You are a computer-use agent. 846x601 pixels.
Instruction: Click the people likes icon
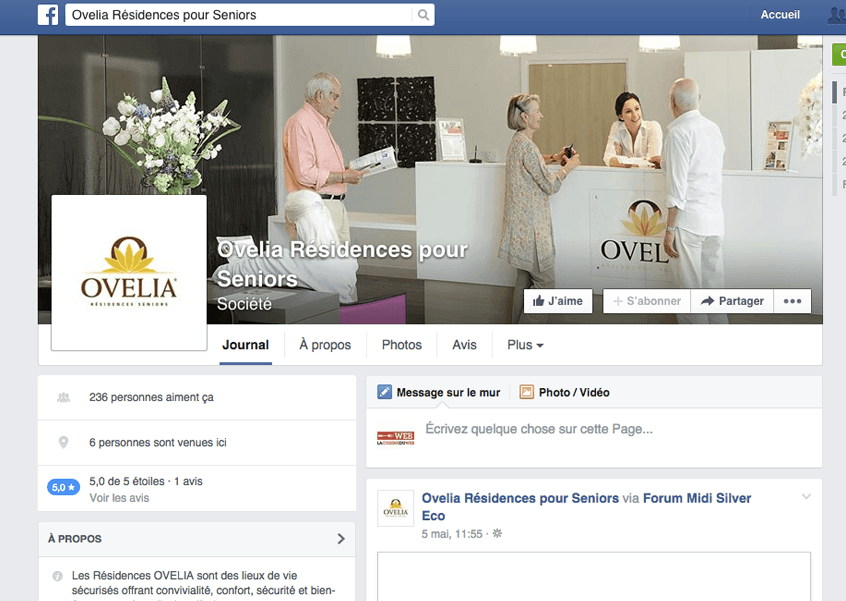pos(64,398)
